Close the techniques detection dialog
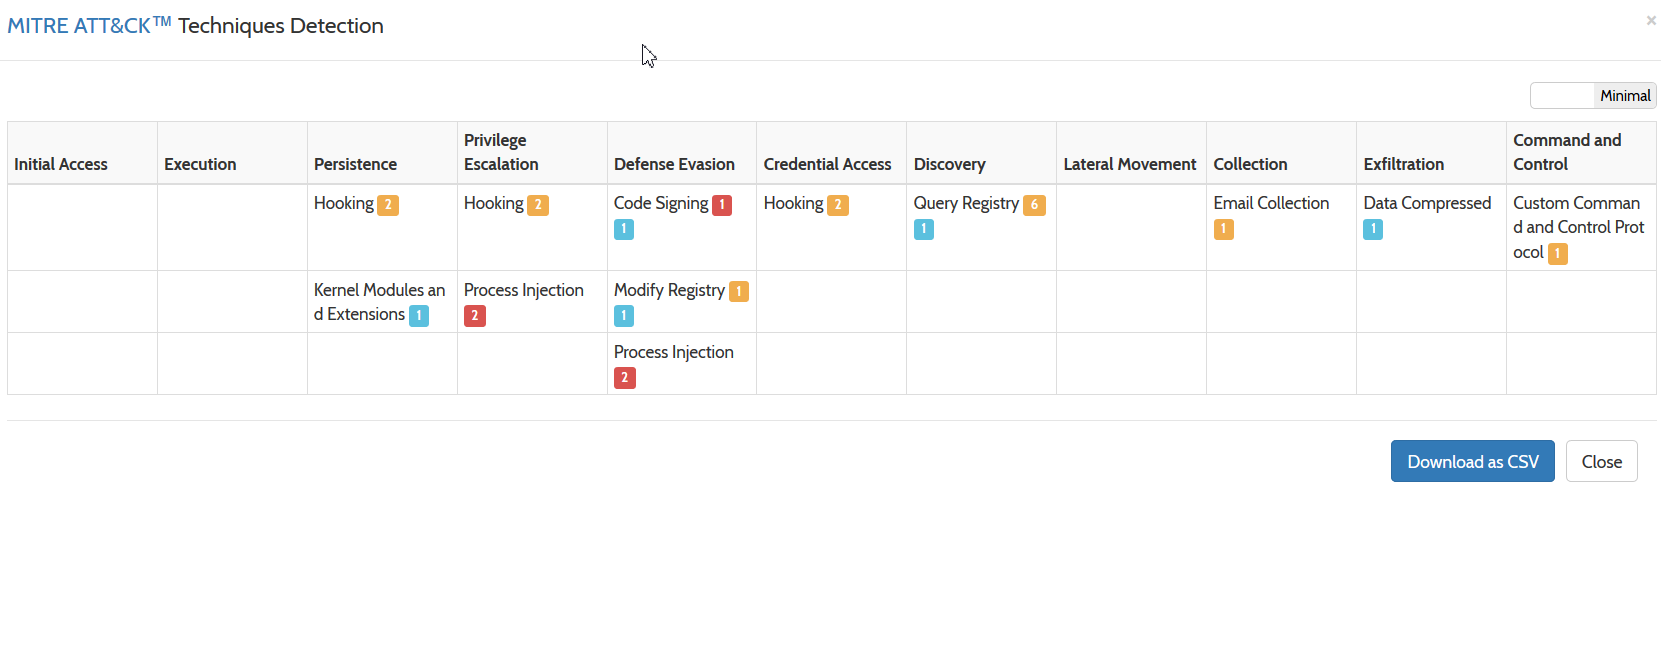 coord(1600,461)
